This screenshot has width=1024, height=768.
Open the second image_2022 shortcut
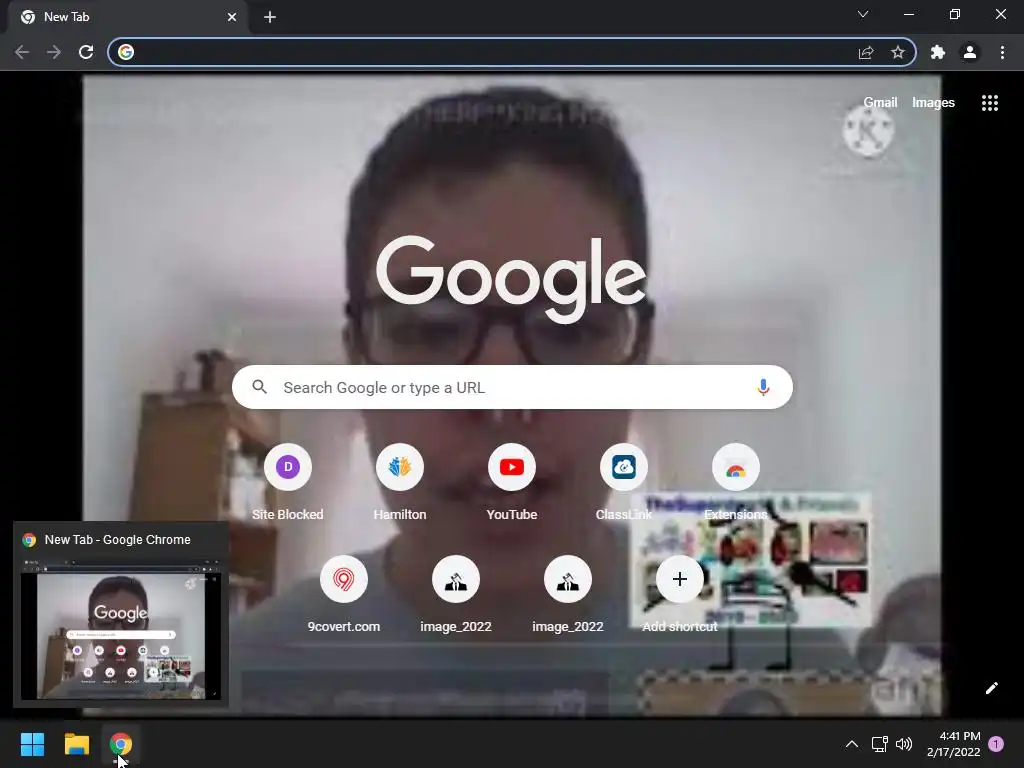point(568,594)
